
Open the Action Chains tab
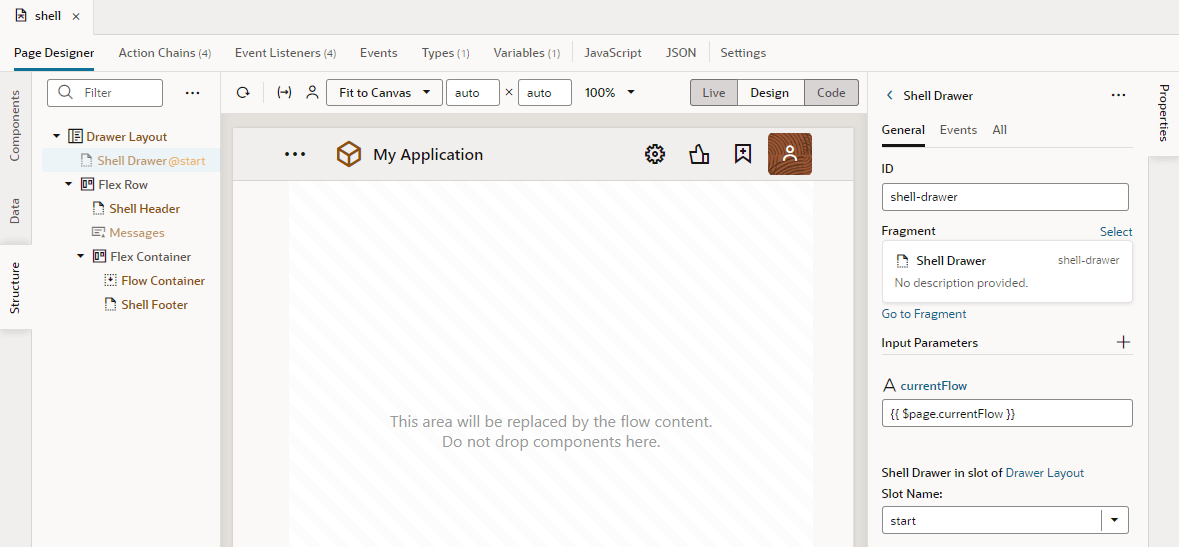[x=165, y=53]
